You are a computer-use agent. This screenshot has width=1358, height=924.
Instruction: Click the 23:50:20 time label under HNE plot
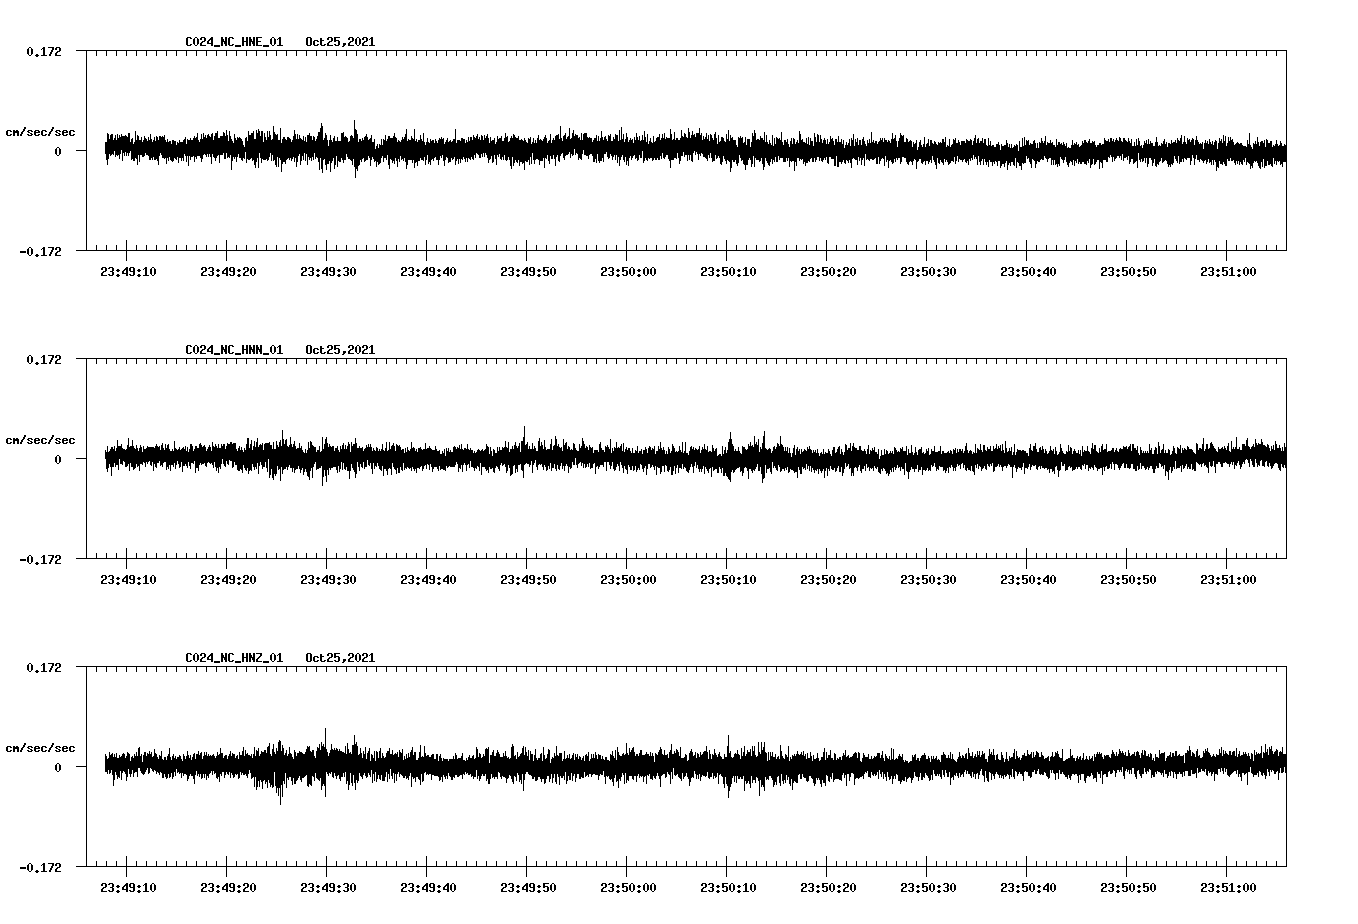[x=827, y=271]
